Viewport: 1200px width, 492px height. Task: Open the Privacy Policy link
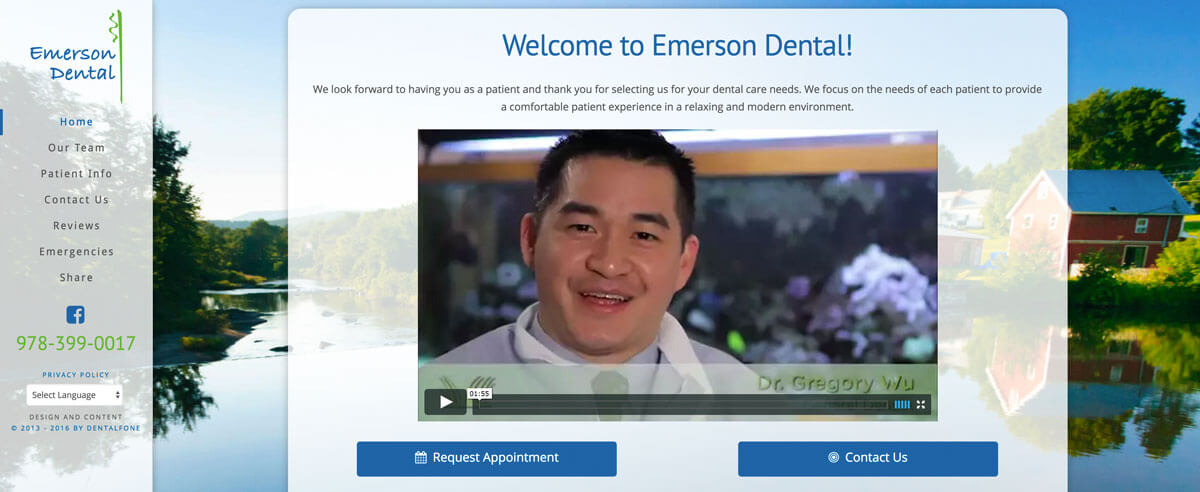click(x=76, y=375)
